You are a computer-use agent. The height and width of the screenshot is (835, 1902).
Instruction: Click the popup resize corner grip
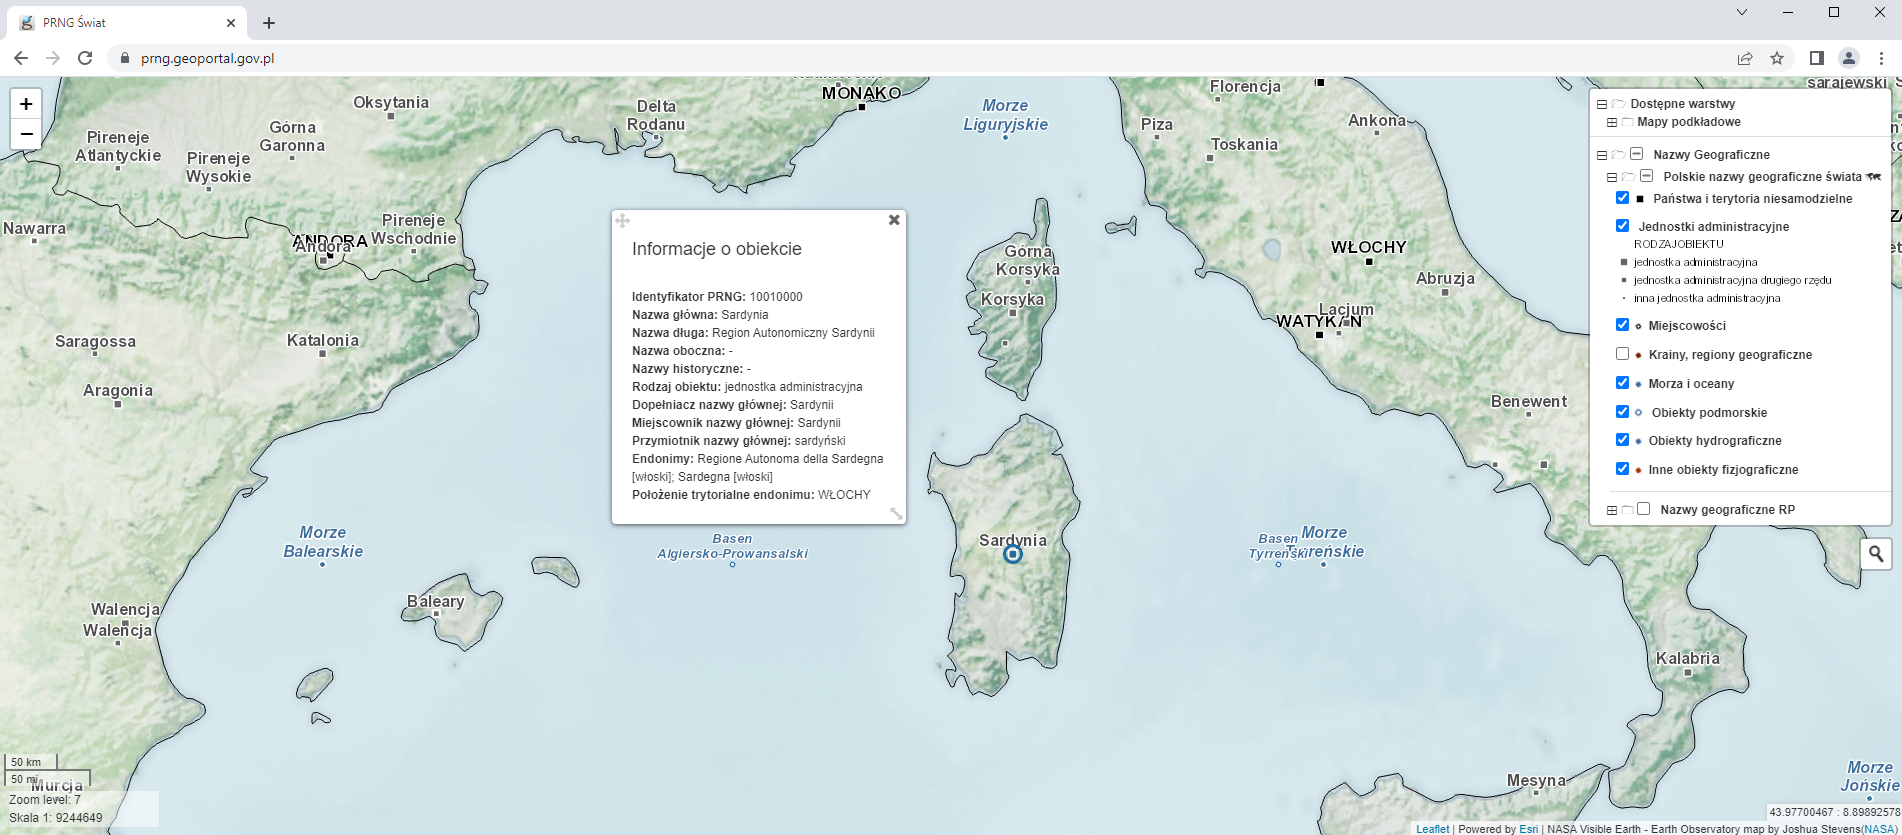point(896,514)
